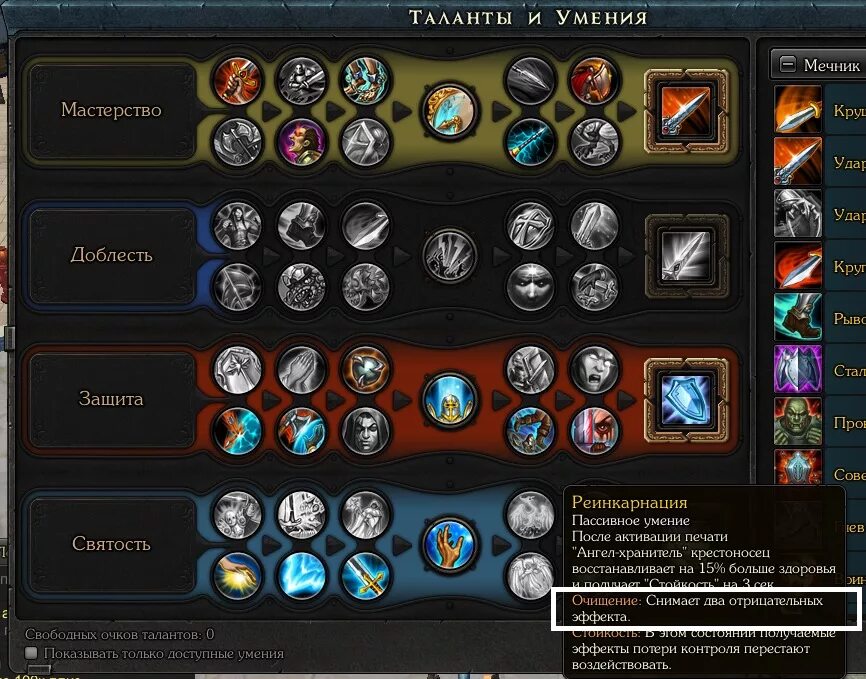The height and width of the screenshot is (679, 866).
Task: Click the shouting man talent icon in Мастерство
Action: click(302, 143)
